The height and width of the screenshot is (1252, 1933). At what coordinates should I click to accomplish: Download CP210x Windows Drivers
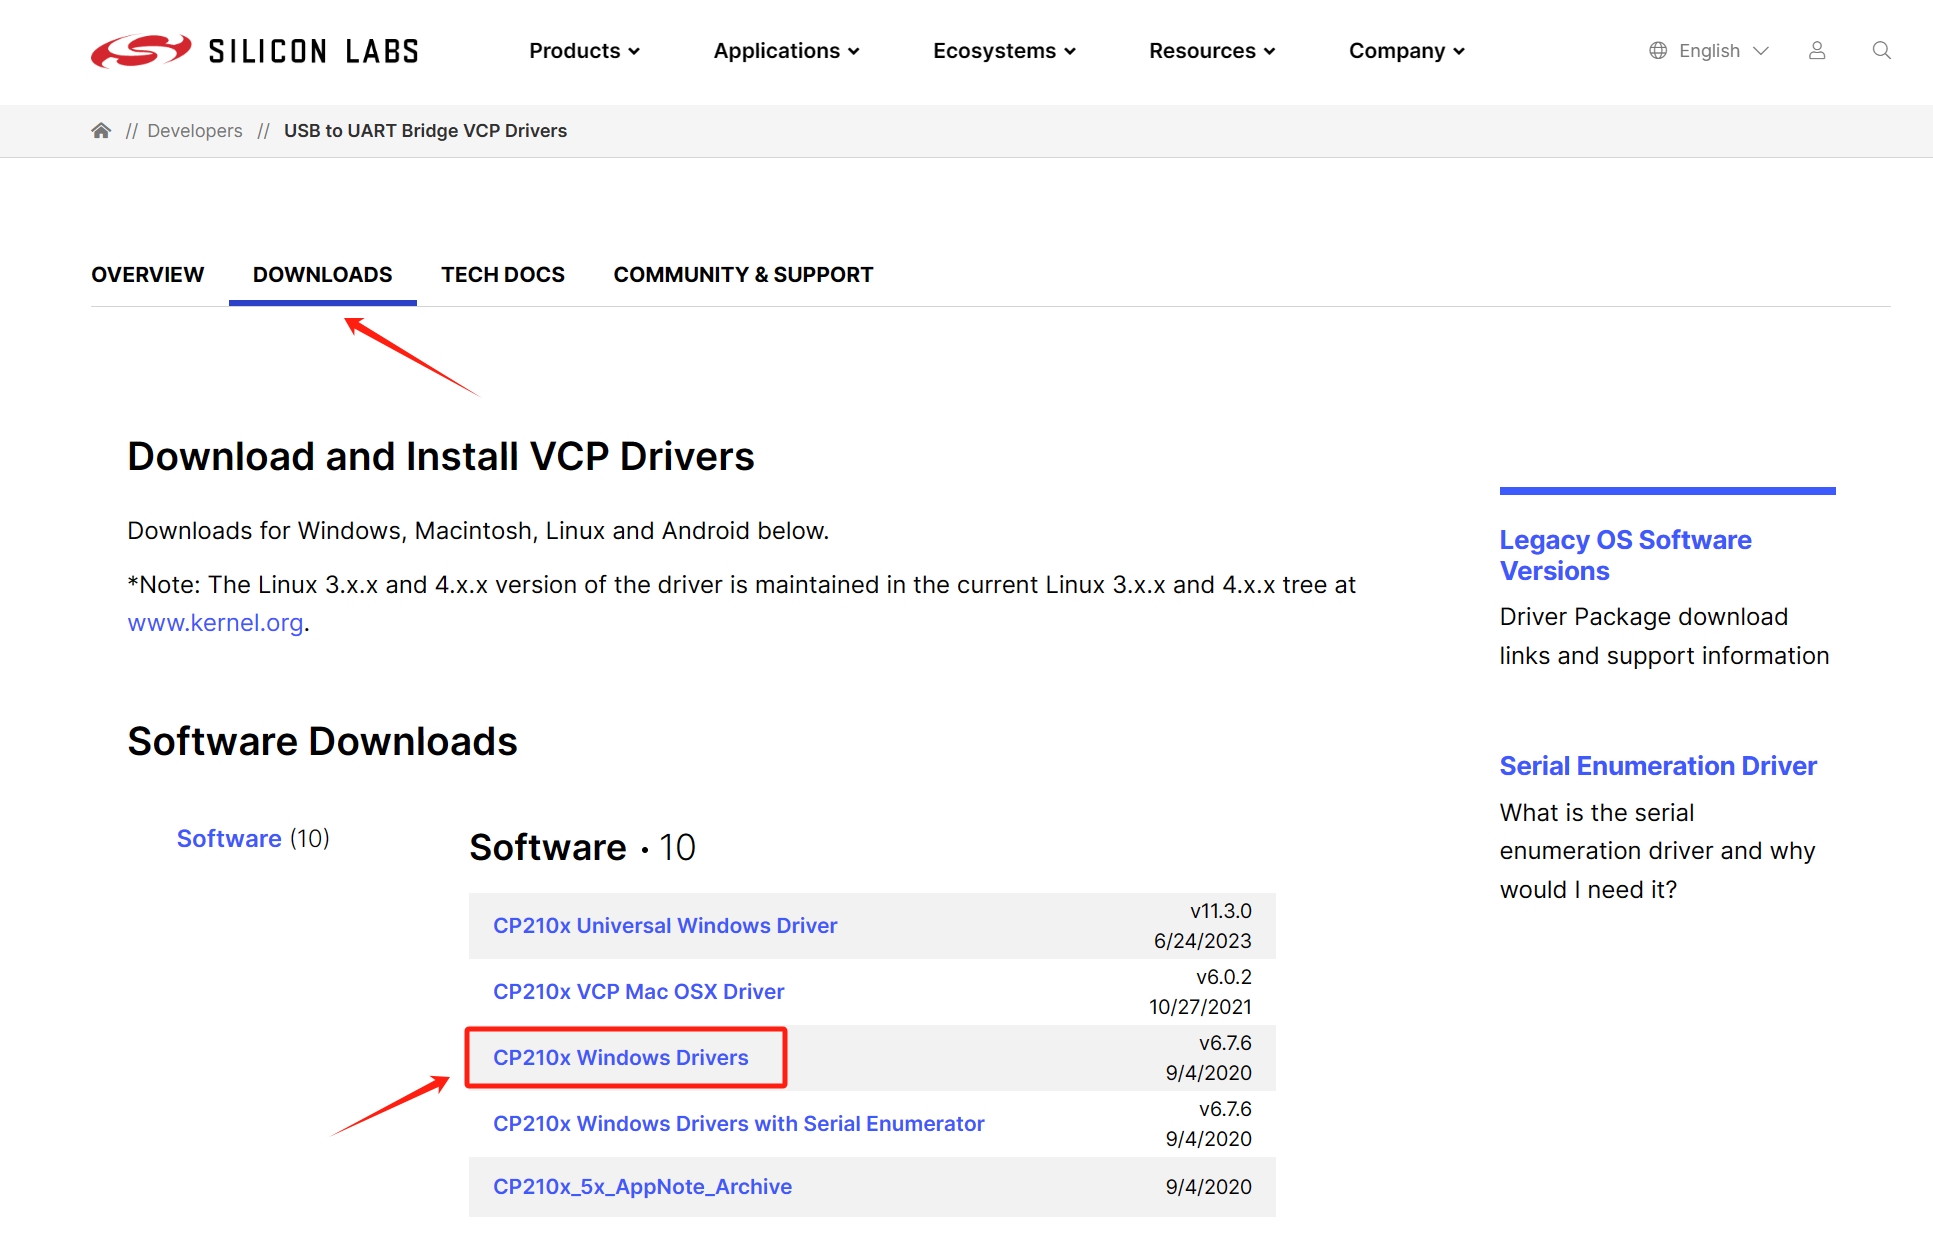(x=620, y=1058)
